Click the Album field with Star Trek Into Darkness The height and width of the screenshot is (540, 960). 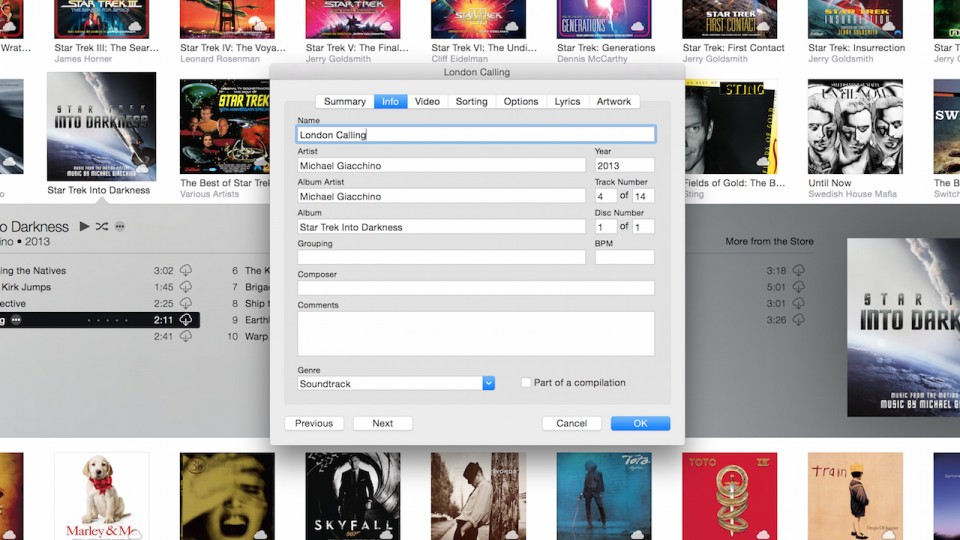pos(441,227)
